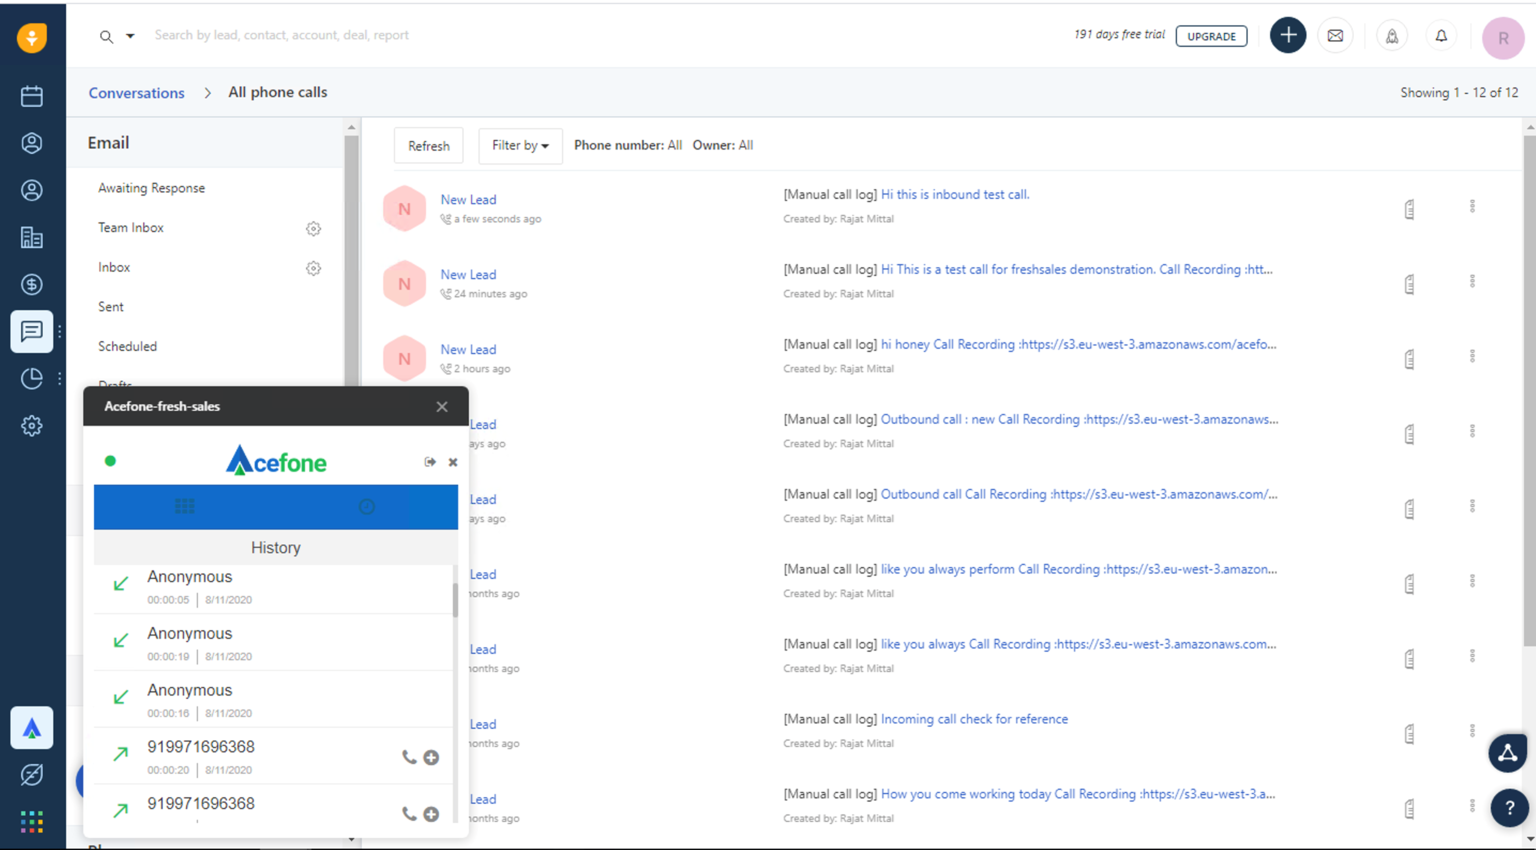
Task: Expand the search options arrow
Action: click(128, 35)
